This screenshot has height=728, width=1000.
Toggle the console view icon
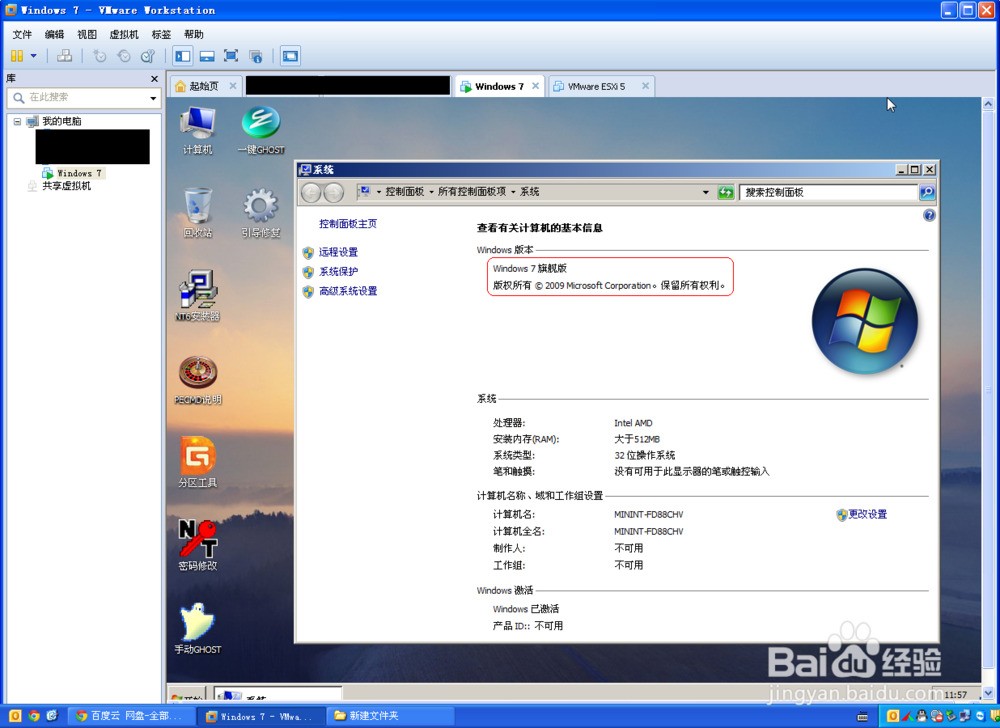[290, 56]
